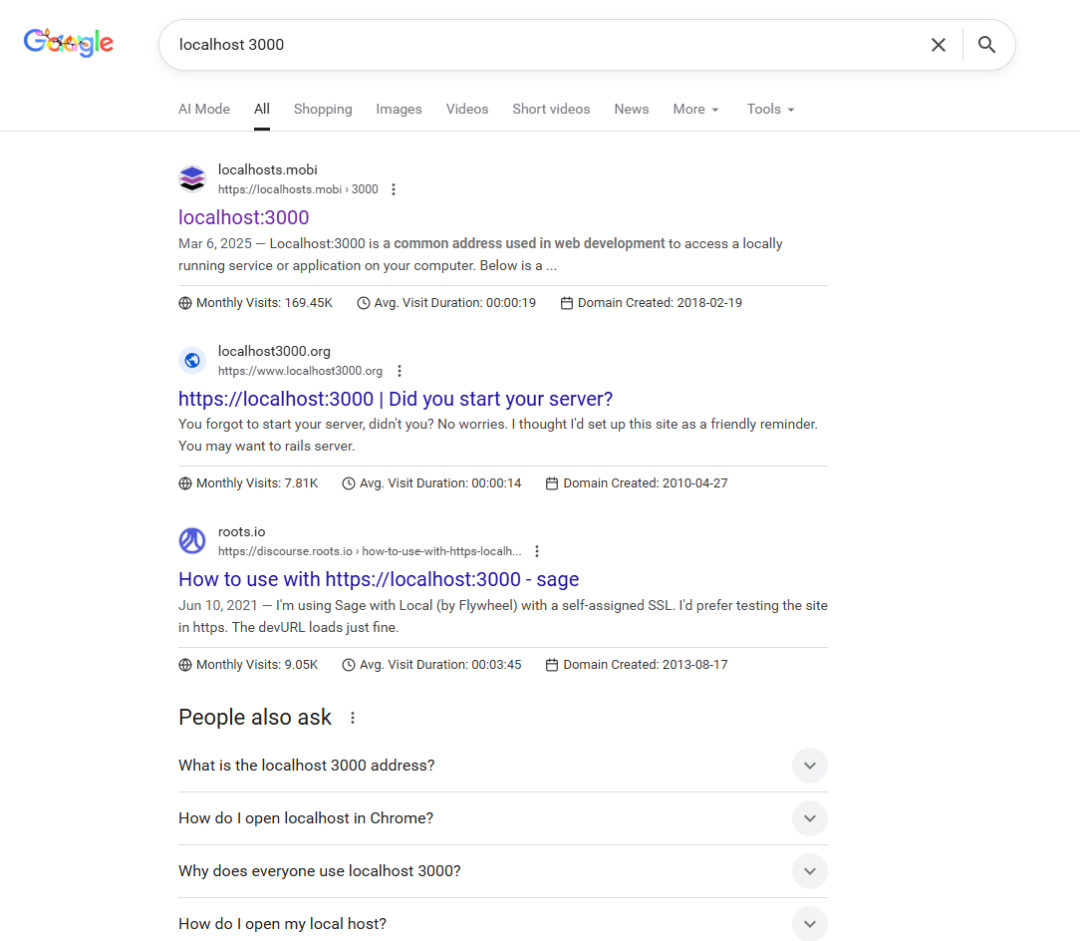Image resolution: width=1080 pixels, height=941 pixels.
Task: Expand "Why does everyone use localhost 3000?"
Action: [809, 871]
